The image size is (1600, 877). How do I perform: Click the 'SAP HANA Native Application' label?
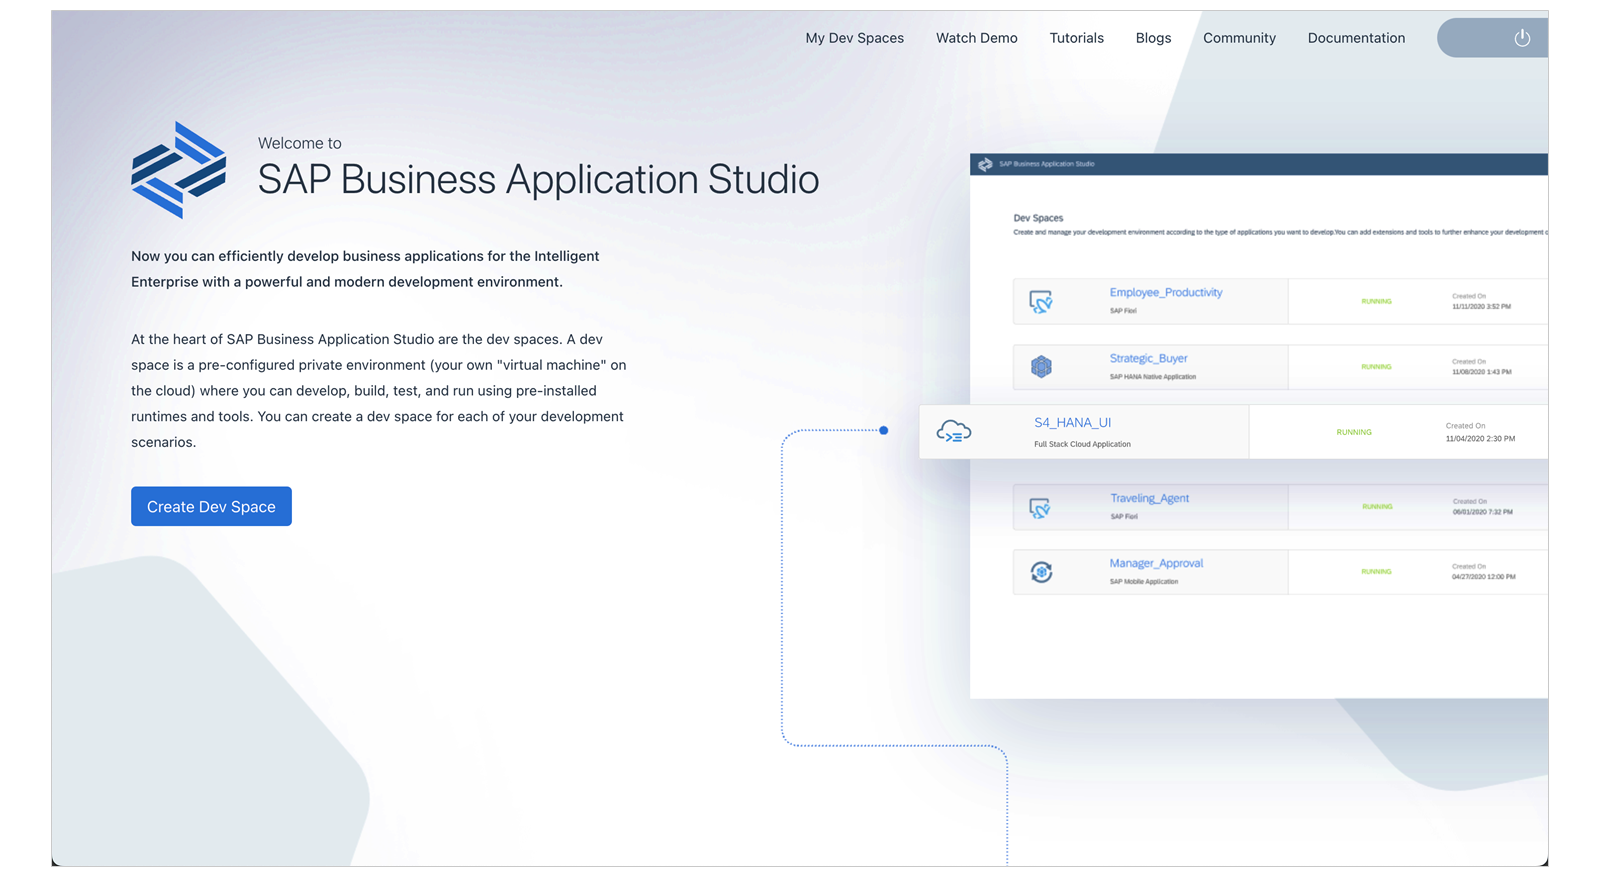(x=1152, y=377)
